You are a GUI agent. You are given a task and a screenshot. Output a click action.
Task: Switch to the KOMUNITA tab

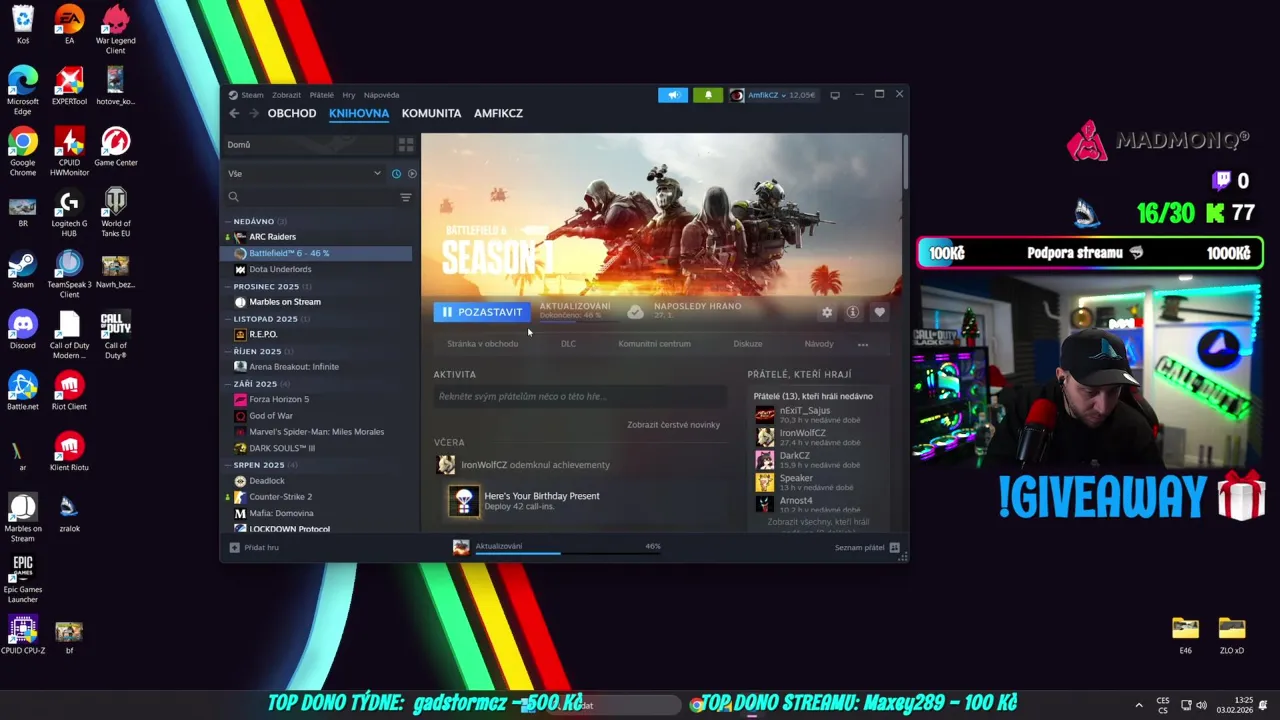(431, 113)
